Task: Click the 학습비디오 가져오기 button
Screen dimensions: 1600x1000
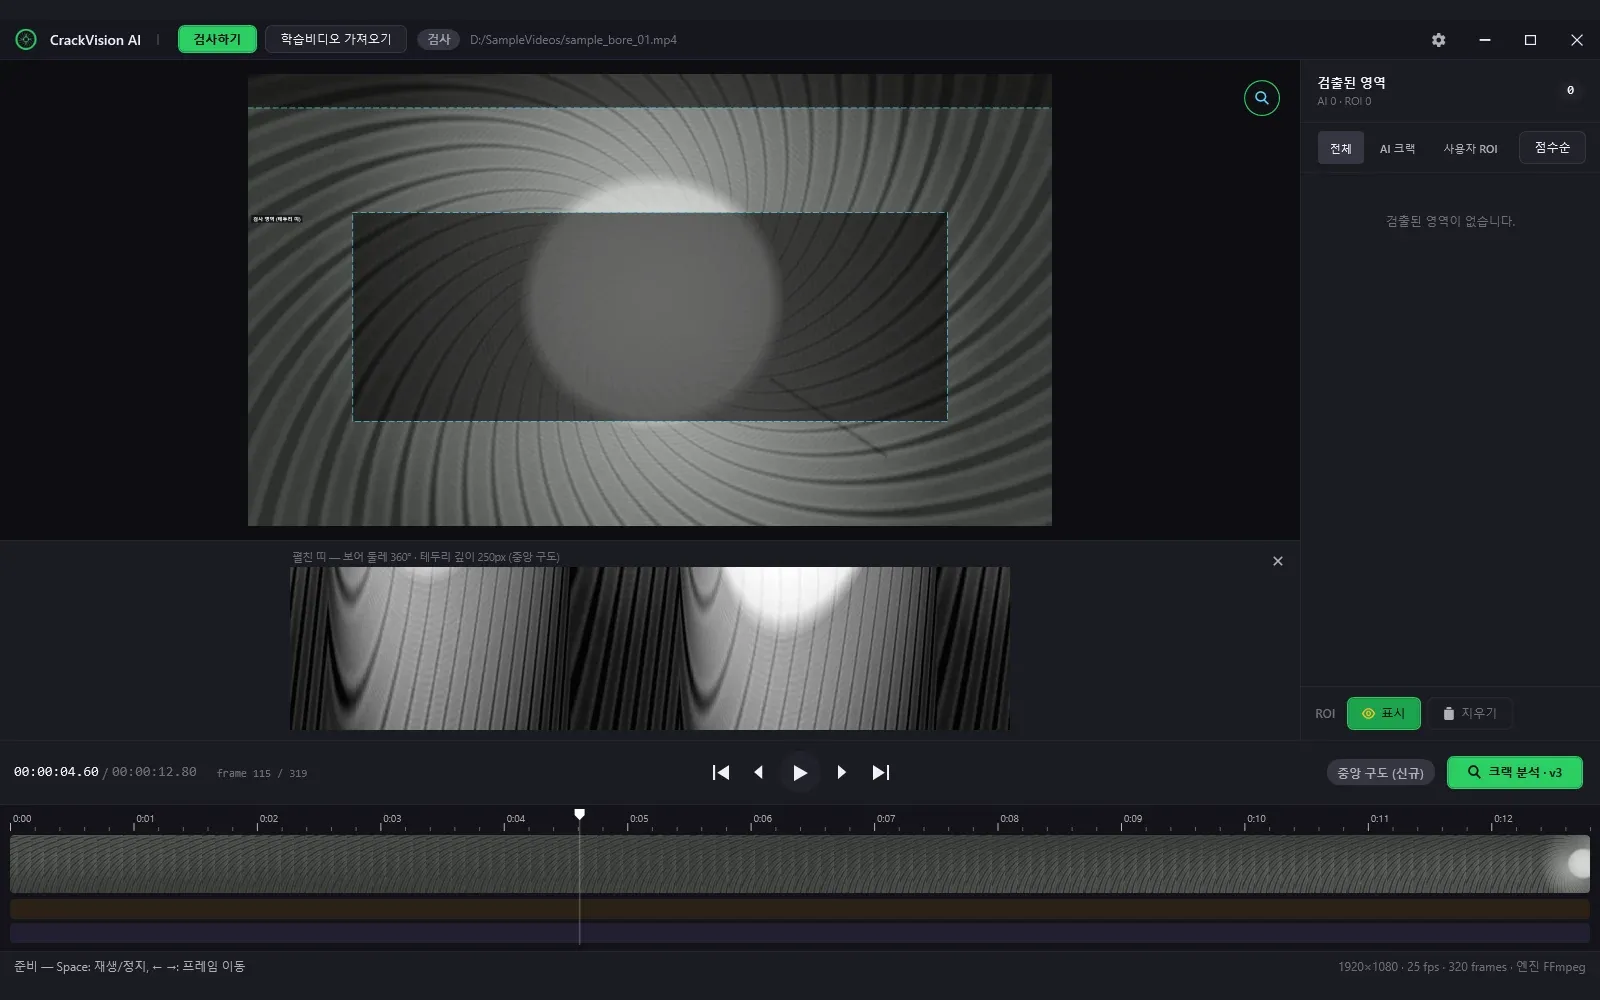Action: click(x=335, y=39)
